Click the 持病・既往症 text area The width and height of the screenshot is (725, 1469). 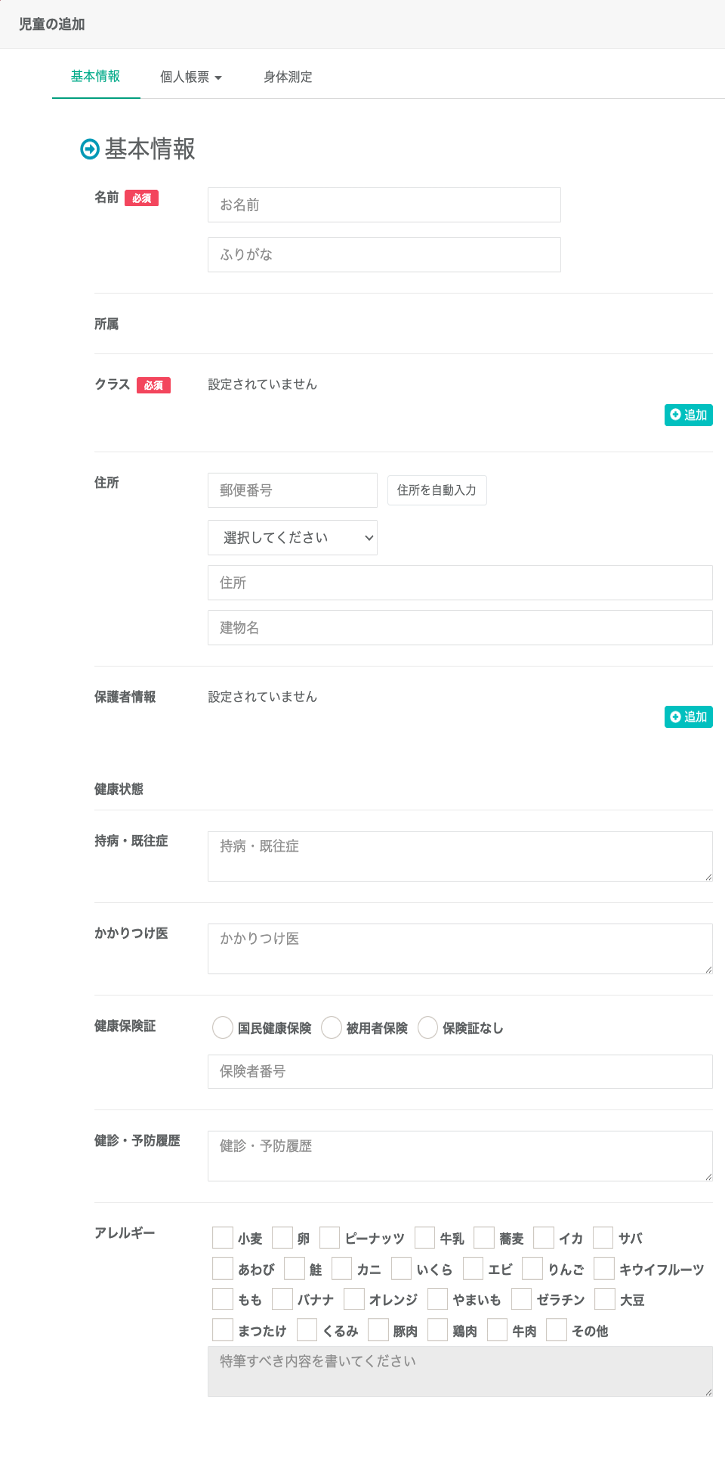pos(460,856)
